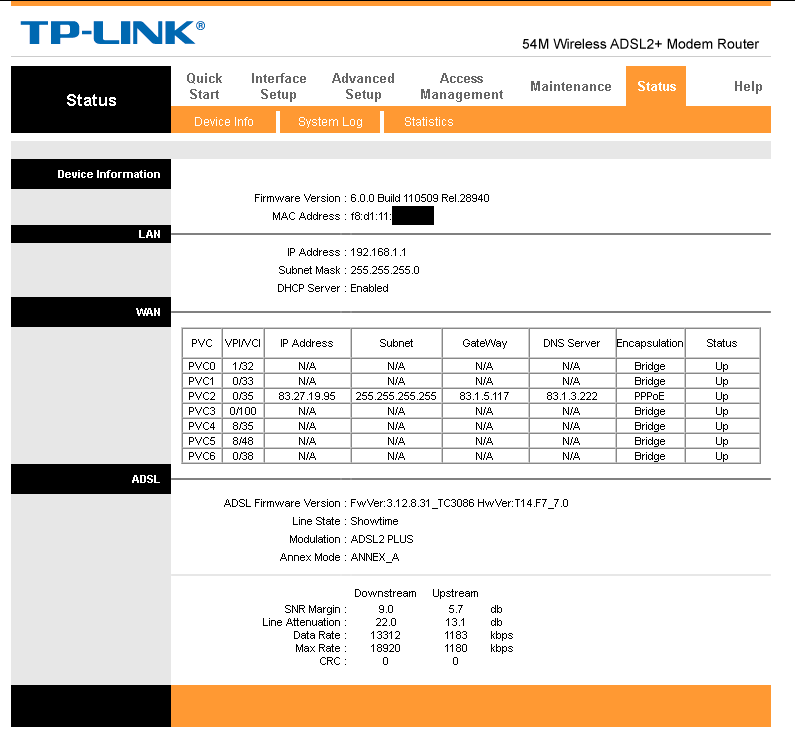795x734 pixels.
Task: Click the Line State Showtime value
Action: [374, 522]
